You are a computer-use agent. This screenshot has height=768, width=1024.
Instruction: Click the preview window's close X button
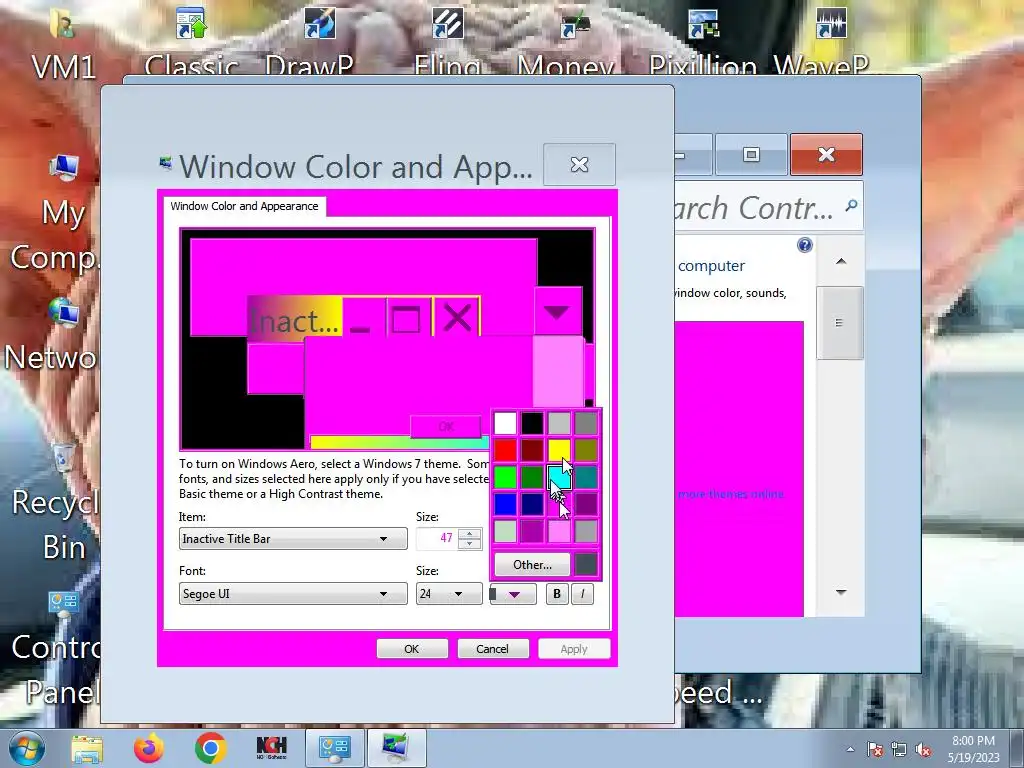[x=456, y=319]
